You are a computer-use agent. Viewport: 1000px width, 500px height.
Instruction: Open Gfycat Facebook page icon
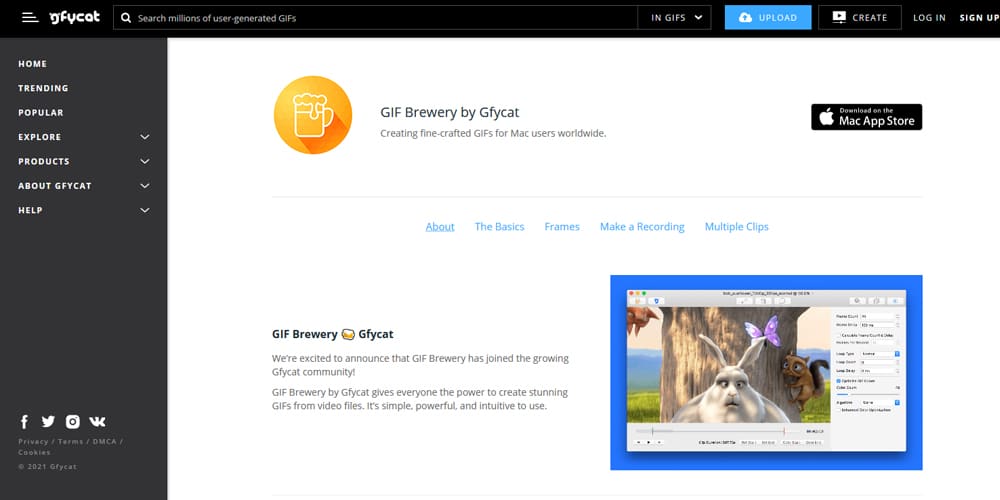[24, 422]
